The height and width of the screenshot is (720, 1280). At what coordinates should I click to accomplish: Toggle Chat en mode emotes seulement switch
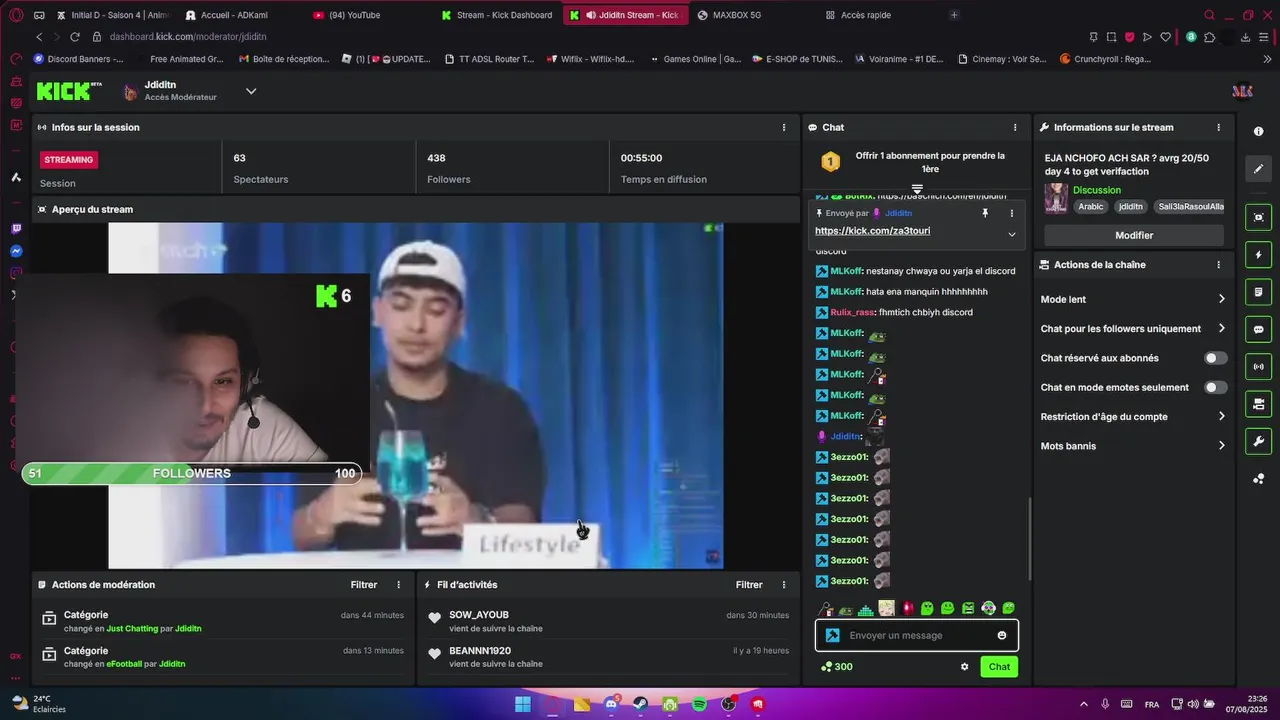point(1215,387)
